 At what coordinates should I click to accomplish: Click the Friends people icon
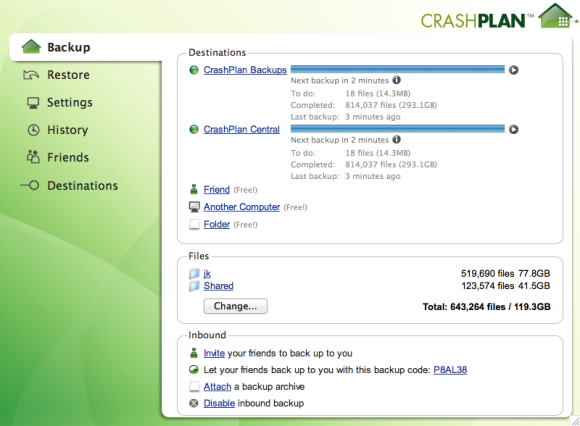click(x=33, y=157)
